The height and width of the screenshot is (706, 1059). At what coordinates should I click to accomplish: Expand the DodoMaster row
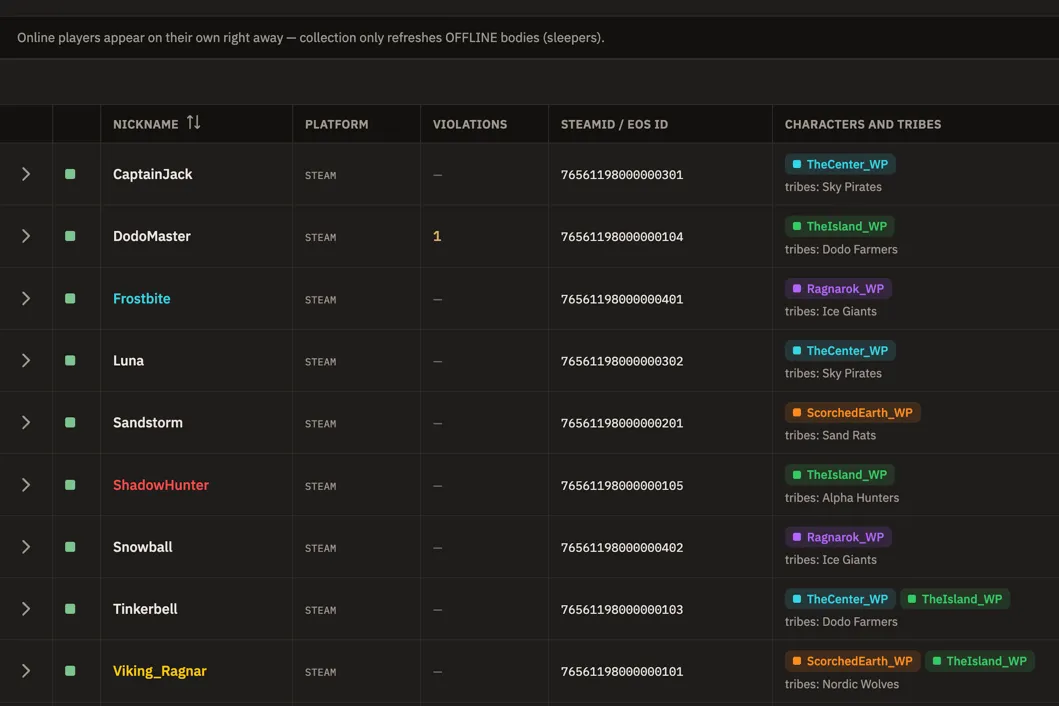click(26, 236)
